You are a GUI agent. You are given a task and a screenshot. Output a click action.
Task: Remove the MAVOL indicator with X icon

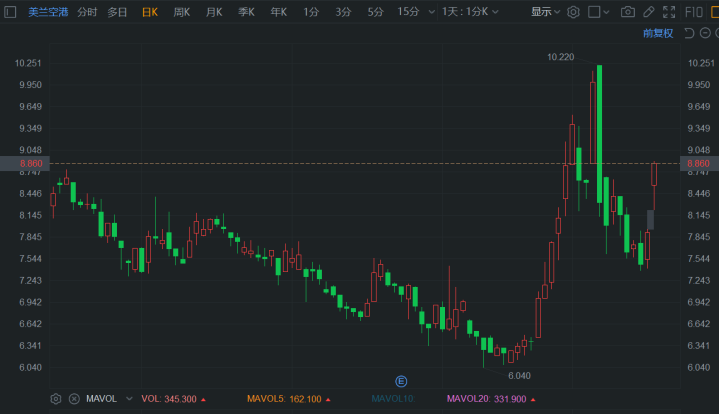[x=73, y=398]
